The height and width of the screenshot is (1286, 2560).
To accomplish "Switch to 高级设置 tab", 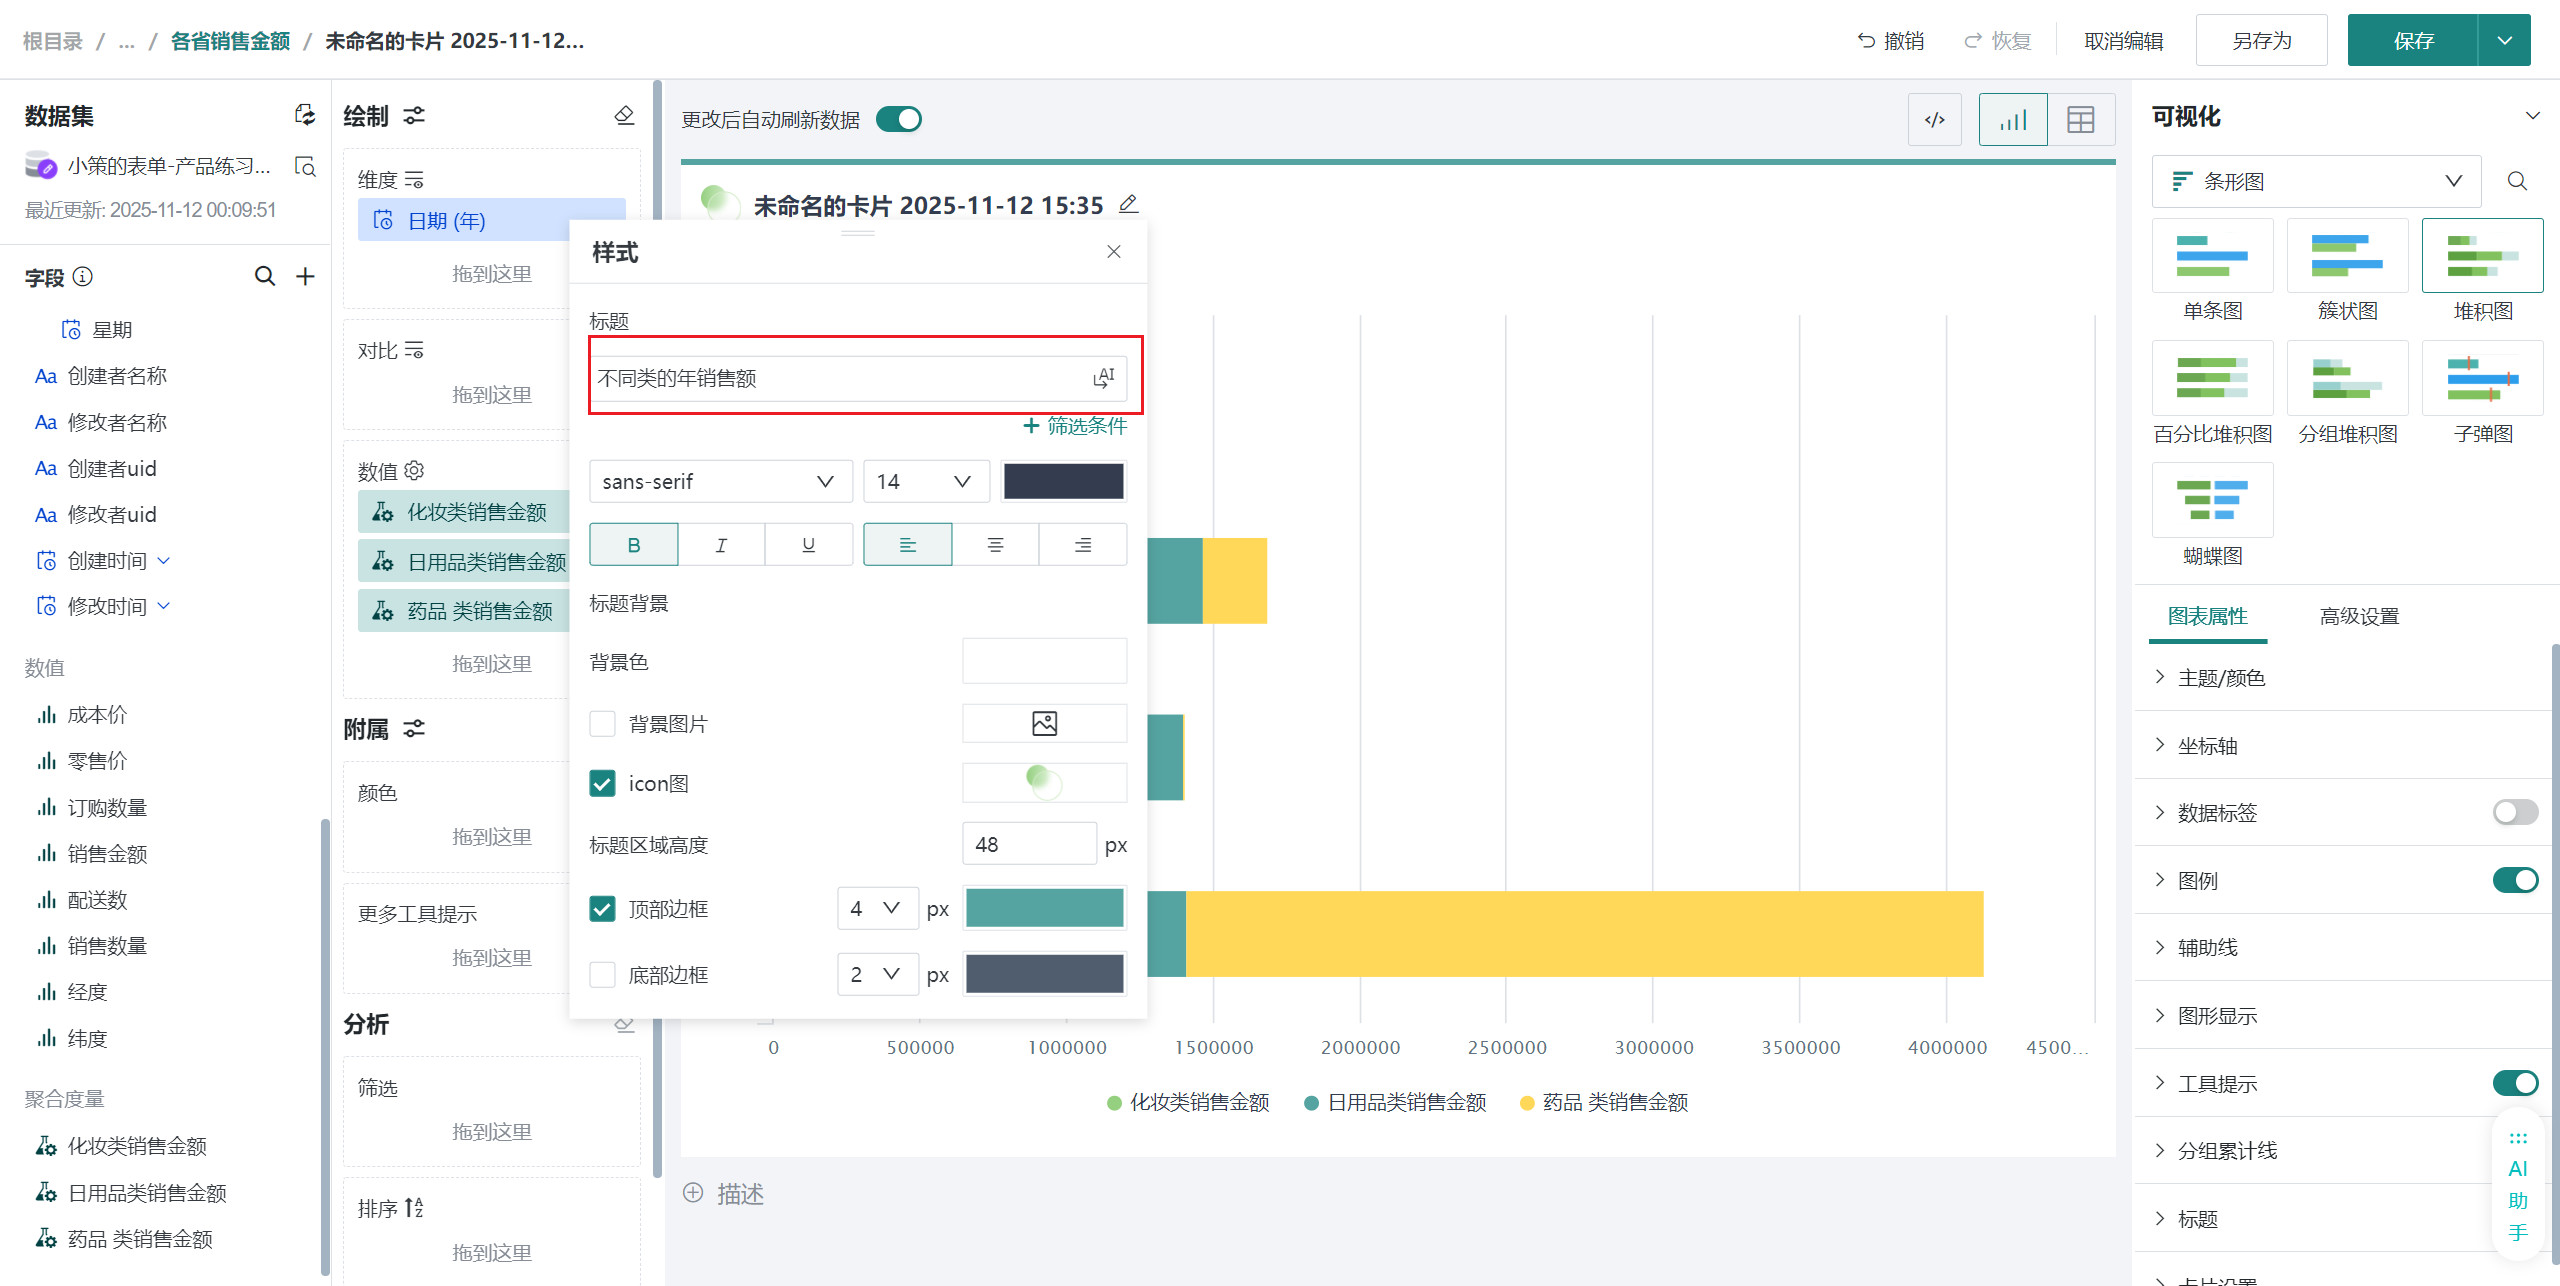I will (2358, 616).
